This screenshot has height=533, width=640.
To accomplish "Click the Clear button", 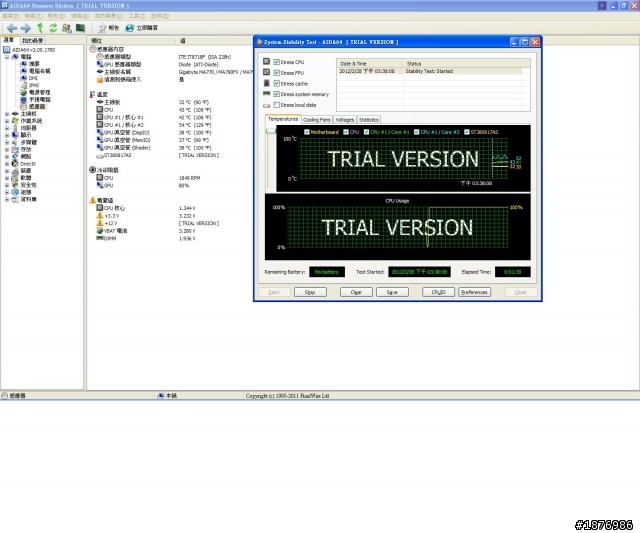I will tap(356, 292).
